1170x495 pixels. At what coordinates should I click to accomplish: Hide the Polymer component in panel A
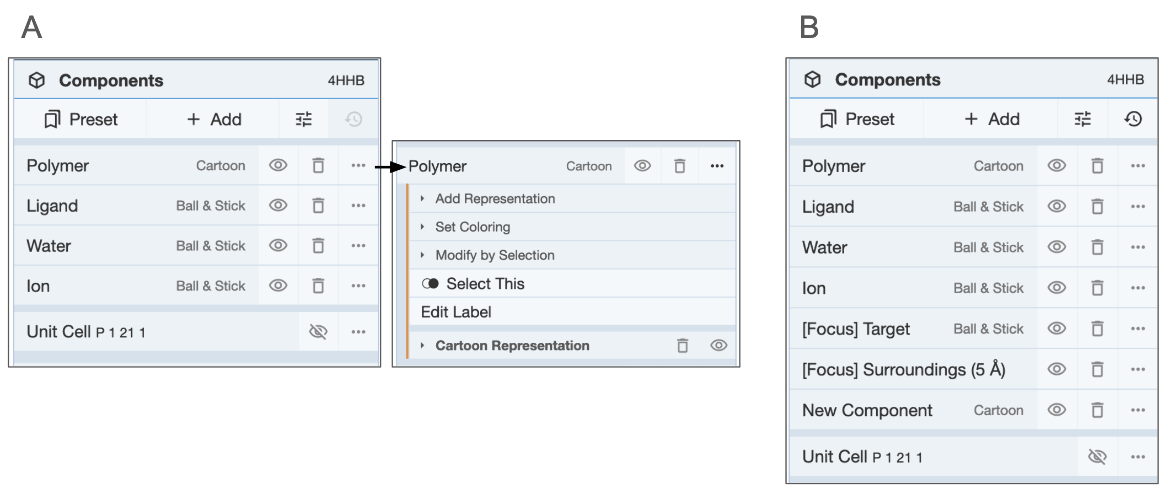point(278,165)
